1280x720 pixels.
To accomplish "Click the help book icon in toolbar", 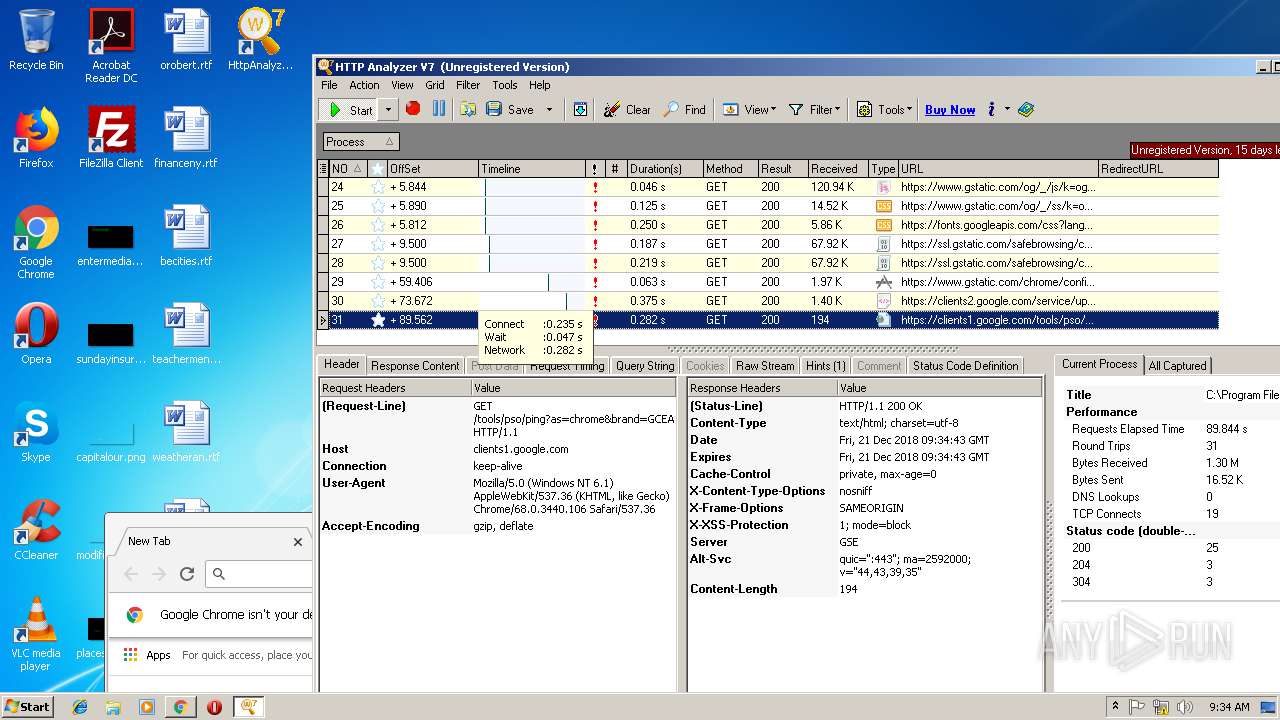I will pyautogui.click(x=1026, y=110).
